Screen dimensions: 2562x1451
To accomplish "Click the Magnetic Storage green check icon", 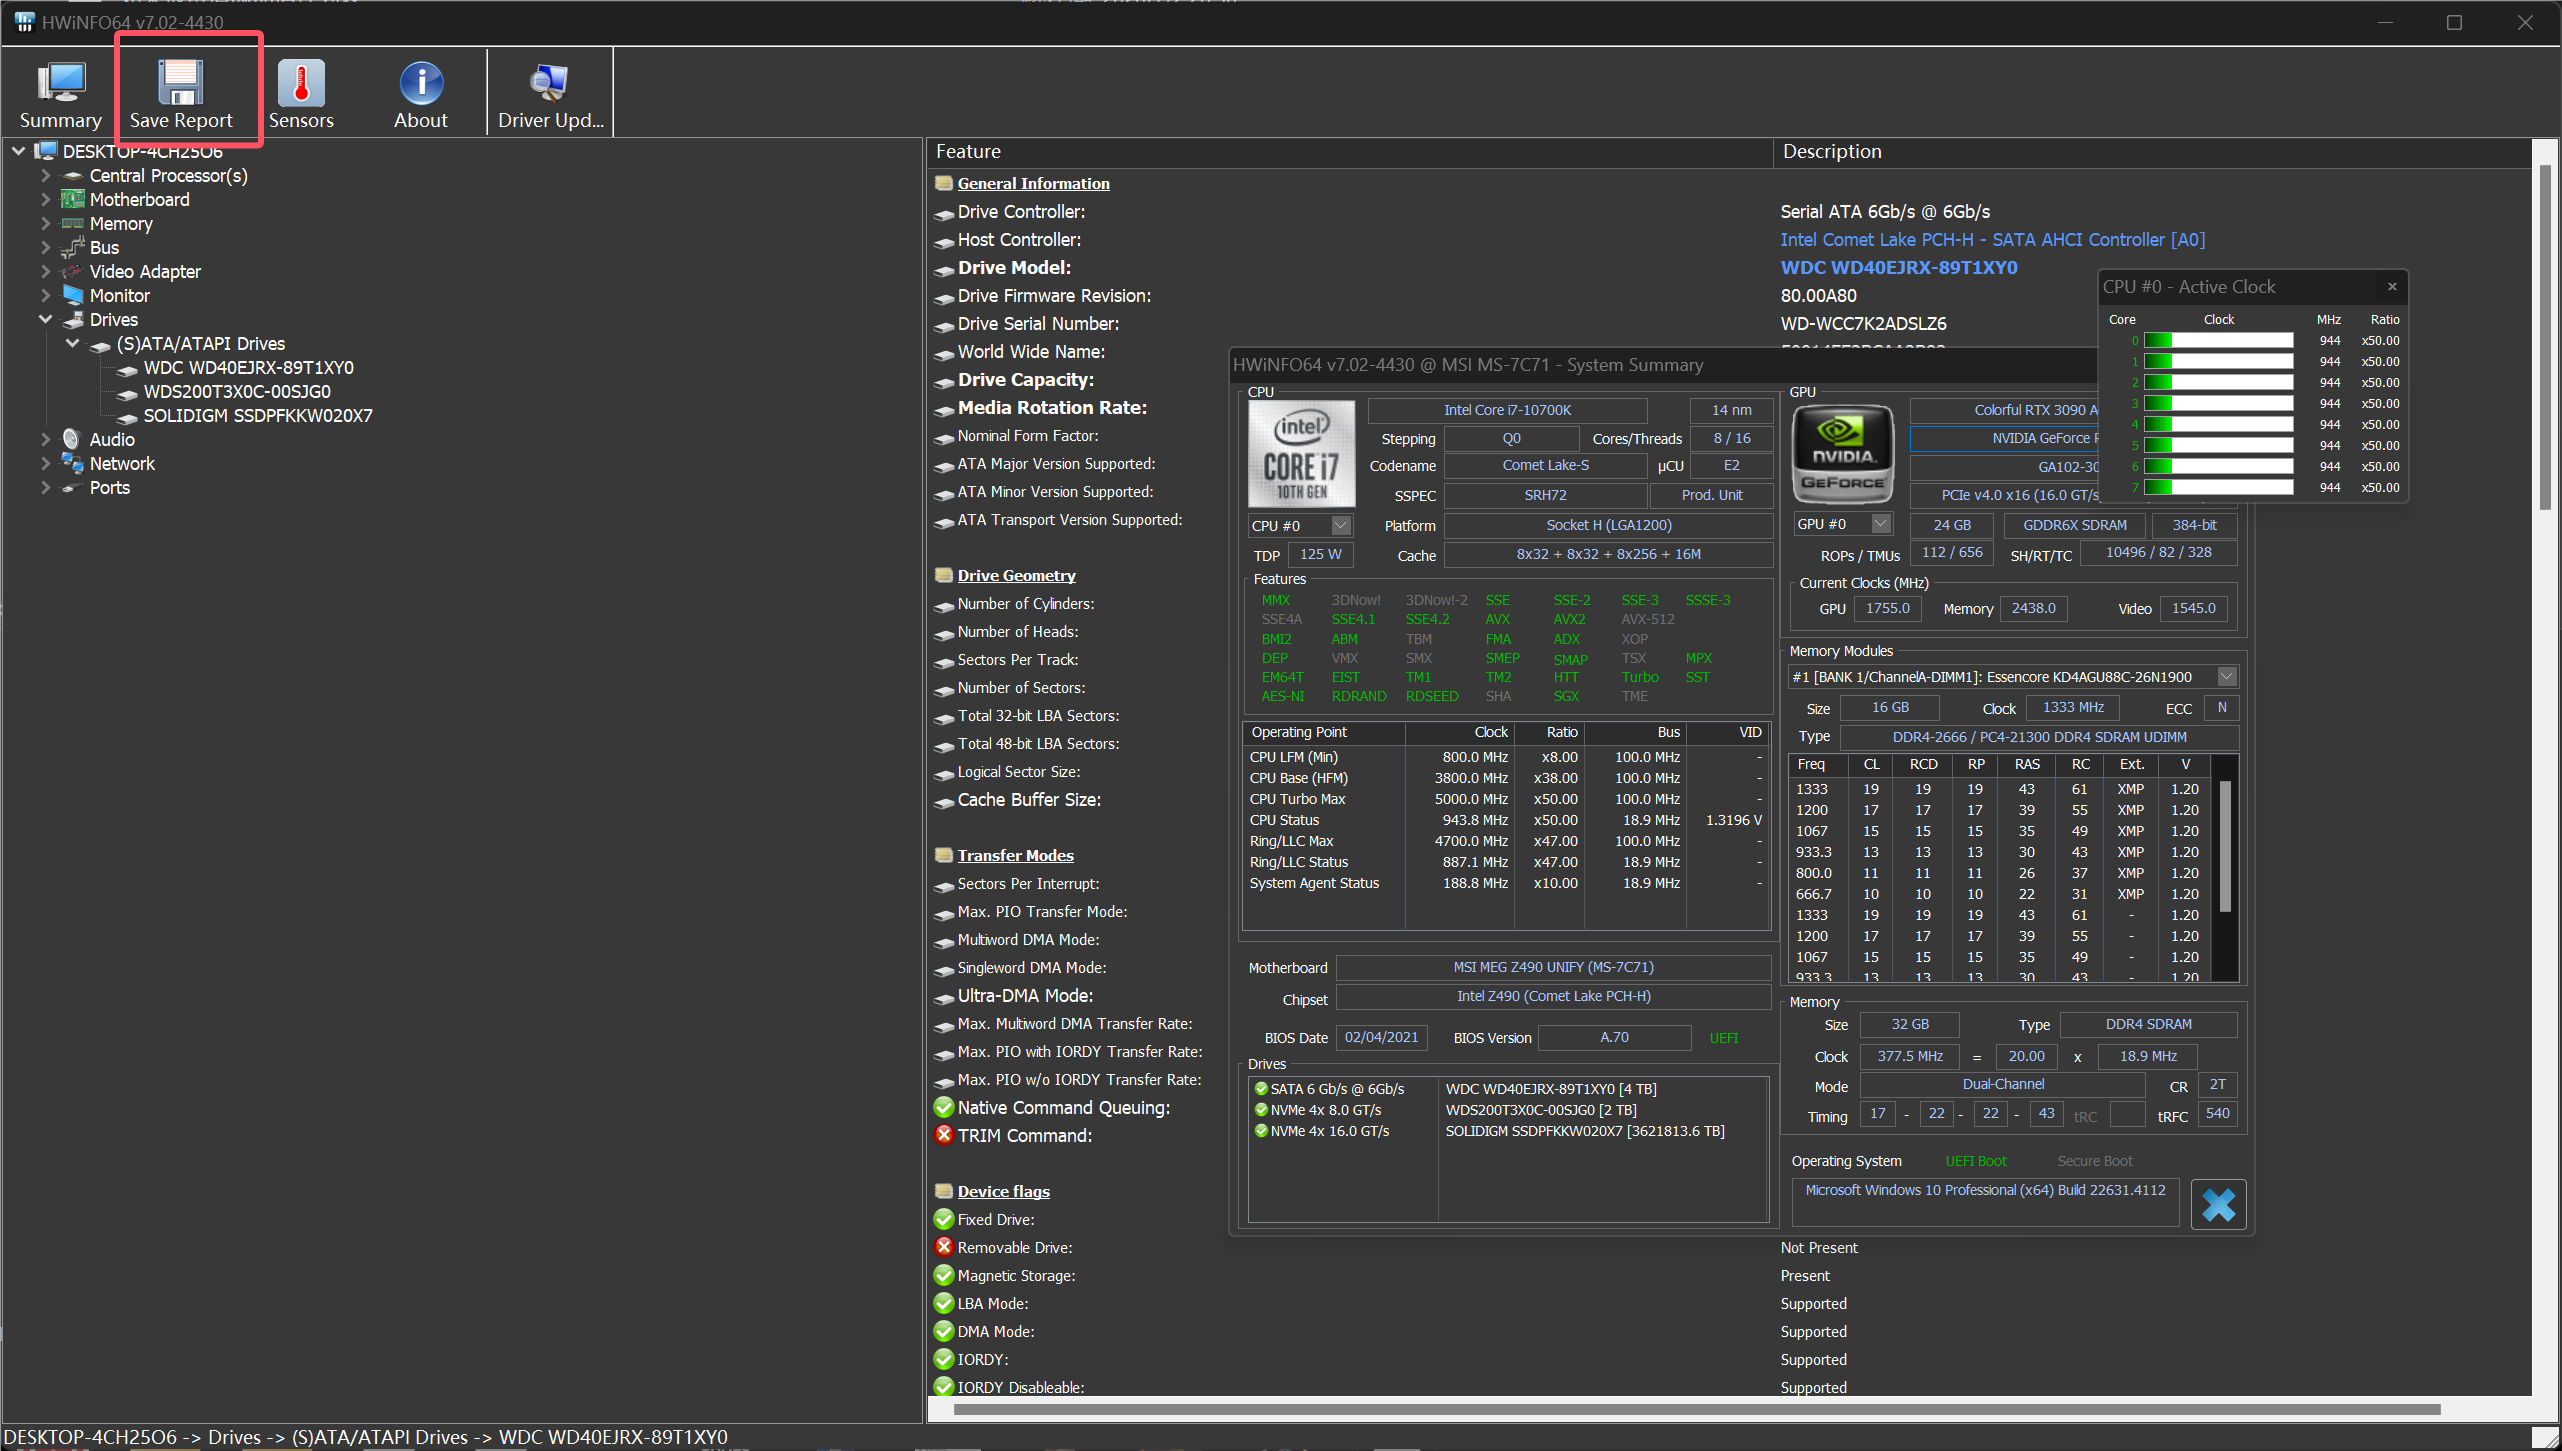I will (943, 1275).
